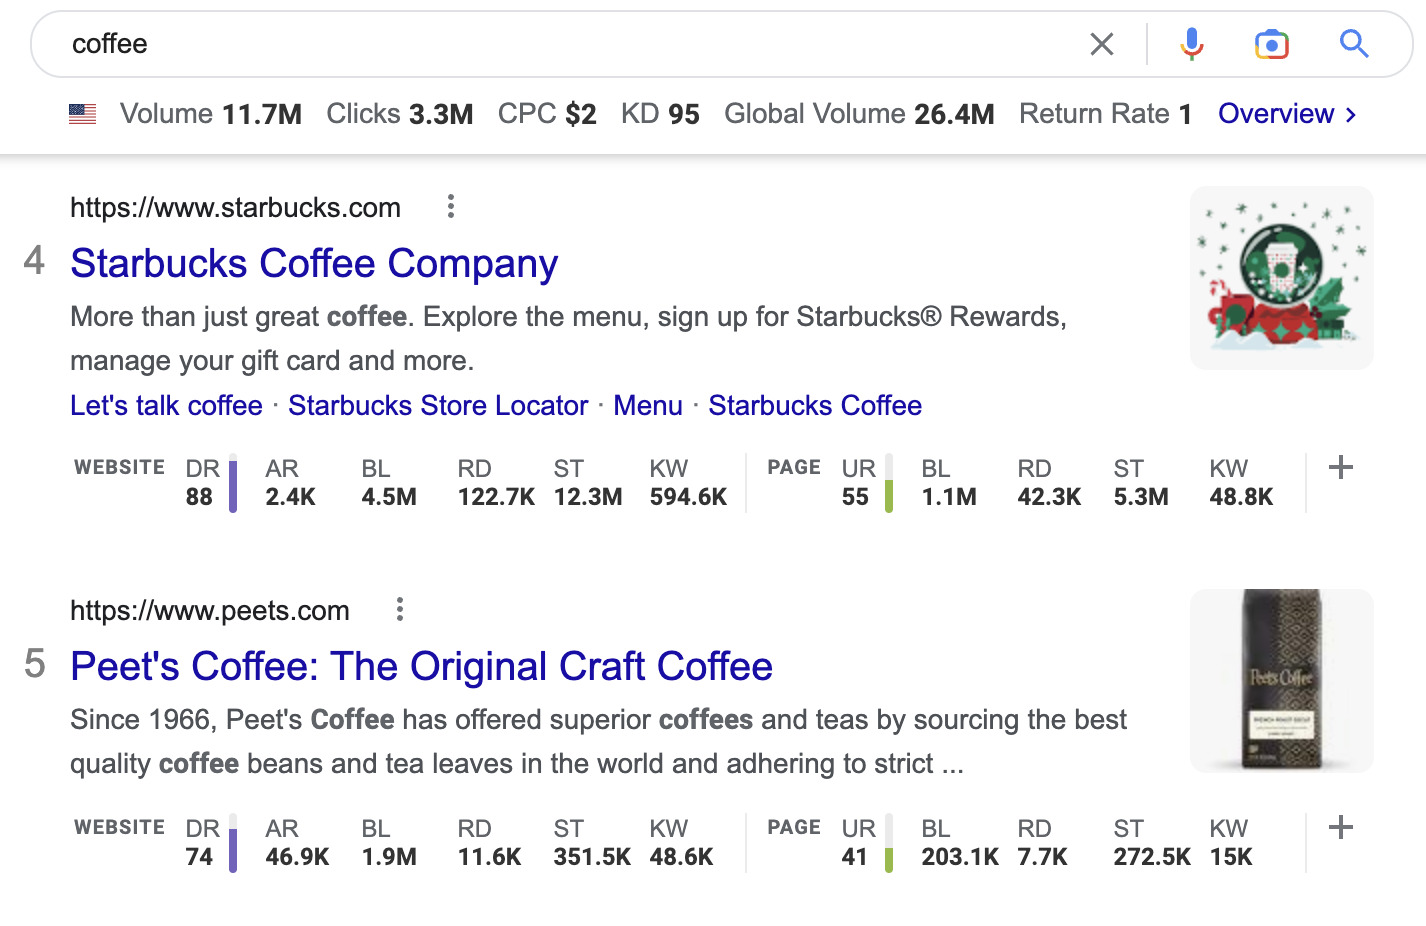1426x926 pixels.
Task: Click the magnifying glass search icon
Action: [x=1354, y=44]
